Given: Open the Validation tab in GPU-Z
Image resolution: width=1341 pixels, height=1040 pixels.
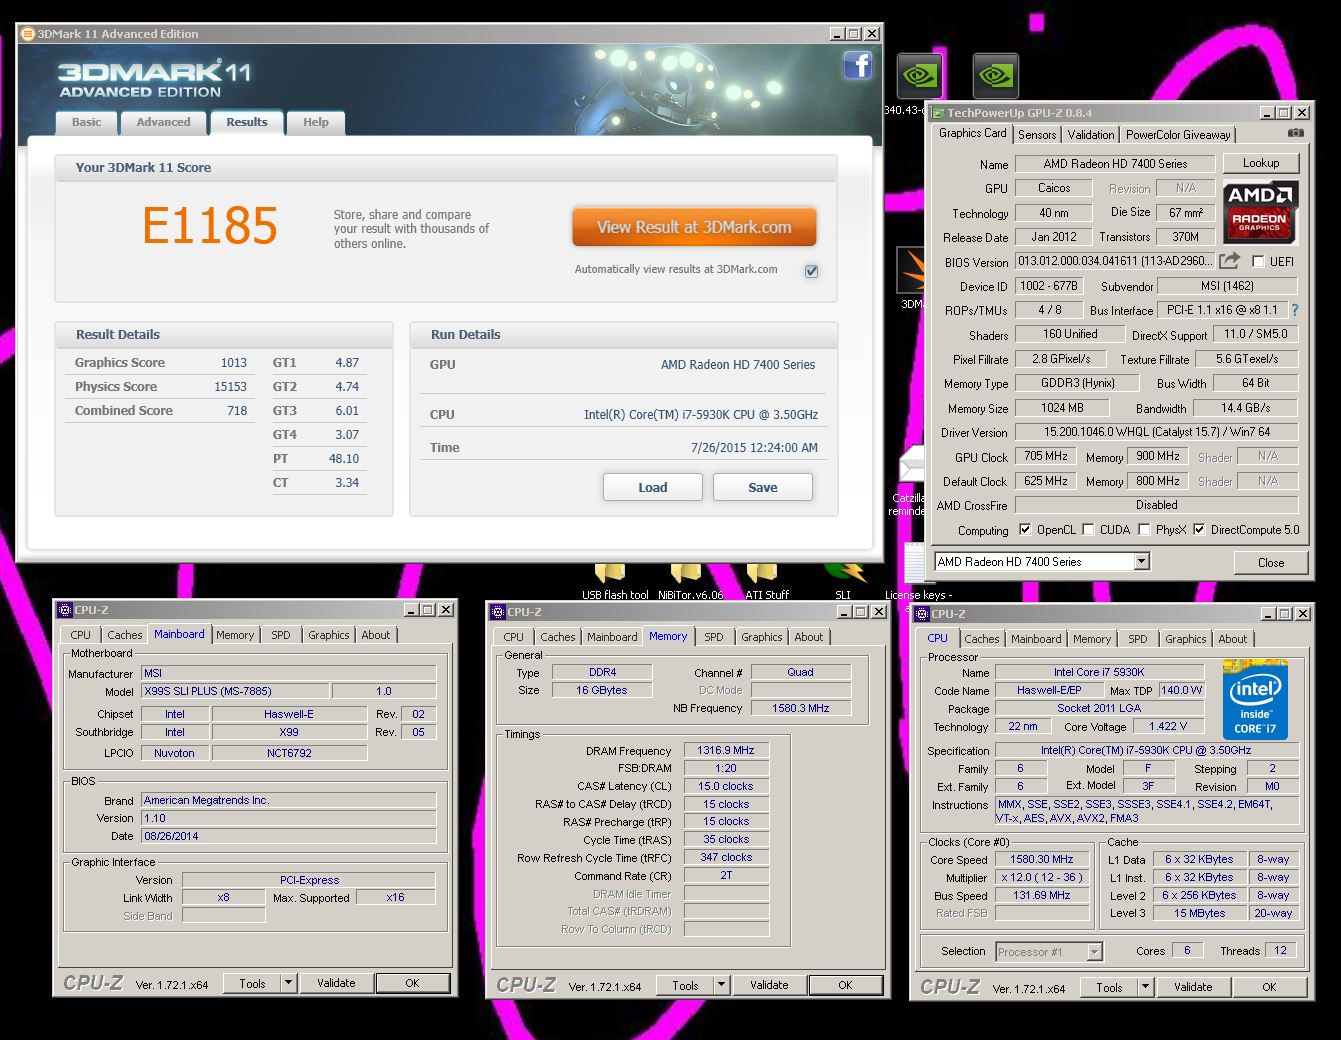Looking at the screenshot, I should click(1091, 135).
